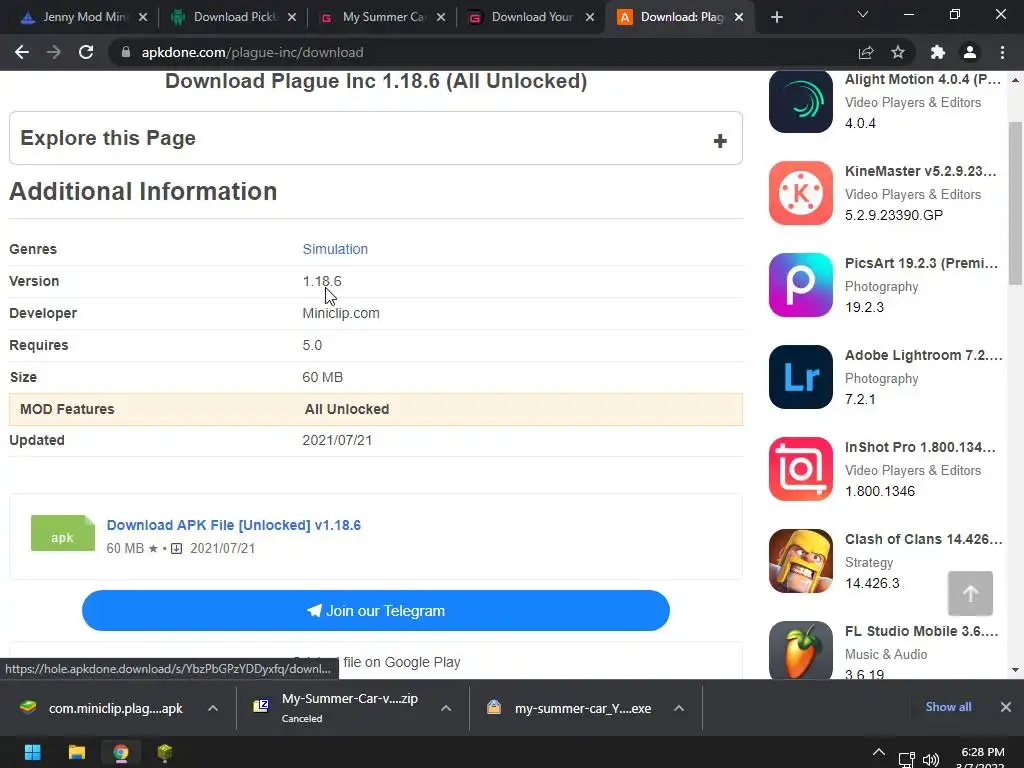Click the PicsArt app icon
The image size is (1024, 768).
point(801,285)
